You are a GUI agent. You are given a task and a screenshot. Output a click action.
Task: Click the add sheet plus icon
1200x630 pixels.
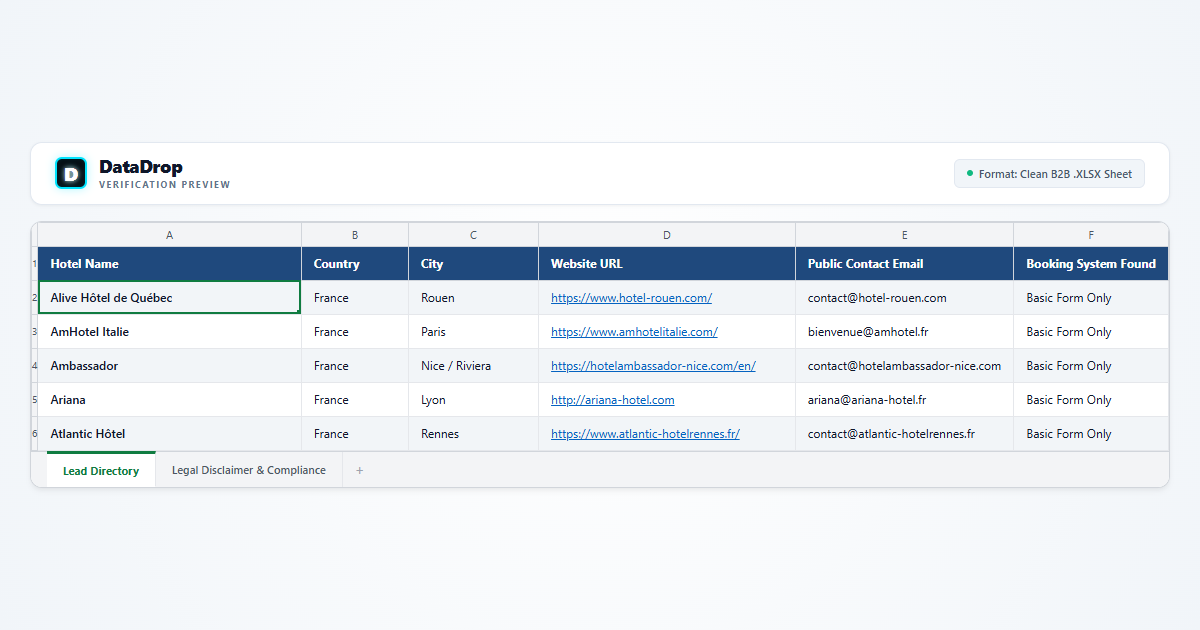pyautogui.click(x=360, y=470)
